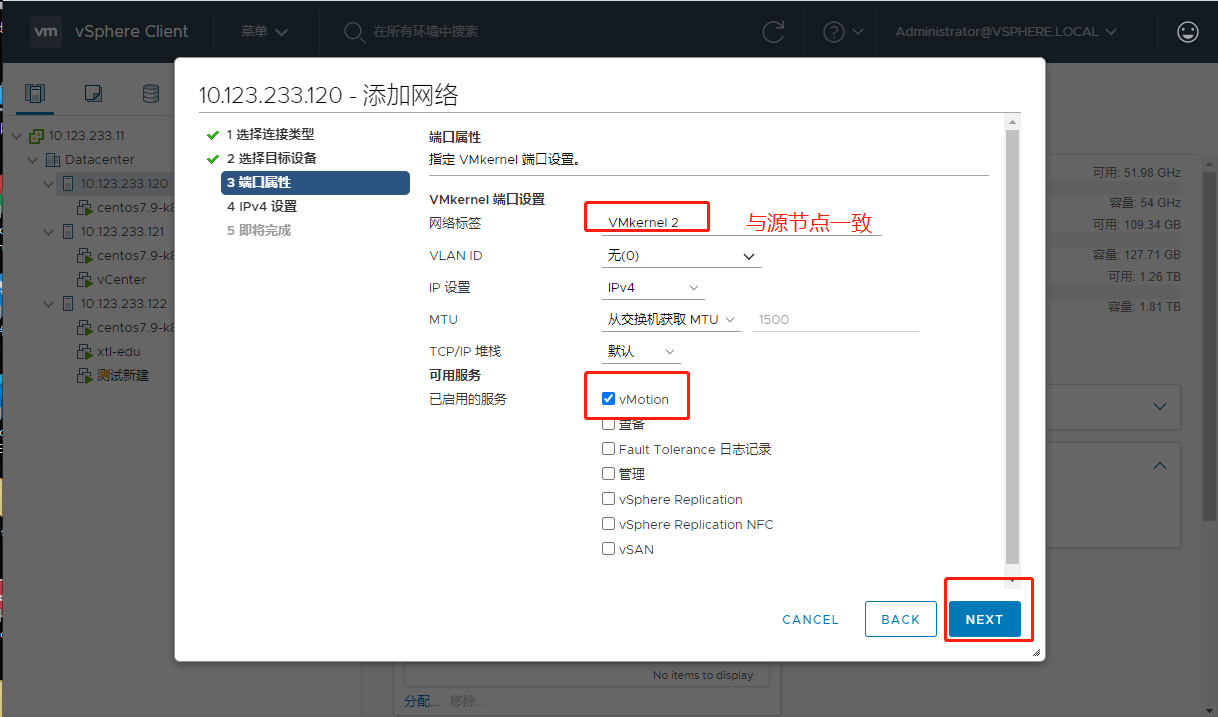Open the 菜单 menu dropdown
The width and height of the screenshot is (1218, 717).
264,32
